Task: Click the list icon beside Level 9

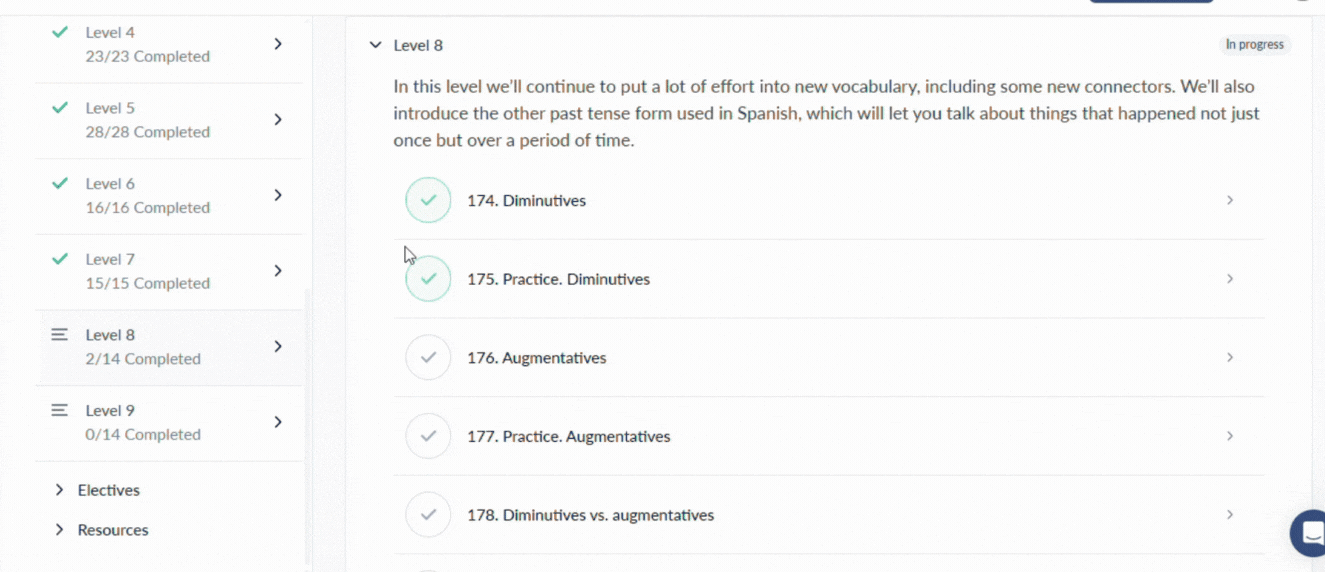Action: point(60,410)
